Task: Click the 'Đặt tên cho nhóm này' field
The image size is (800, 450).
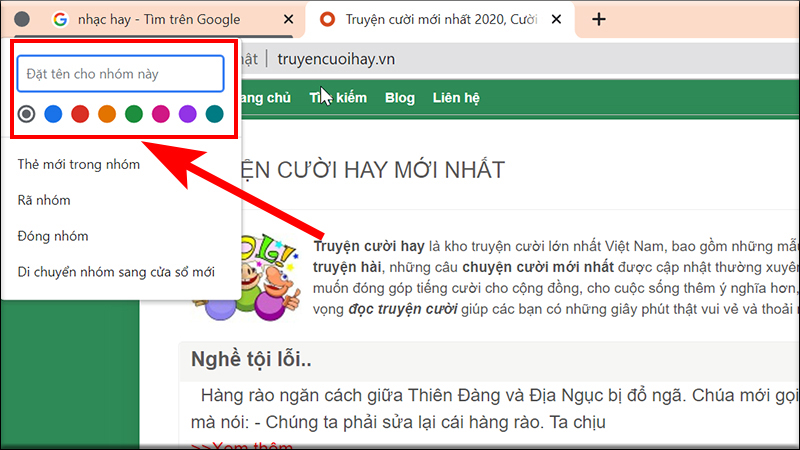Action: [x=120, y=74]
